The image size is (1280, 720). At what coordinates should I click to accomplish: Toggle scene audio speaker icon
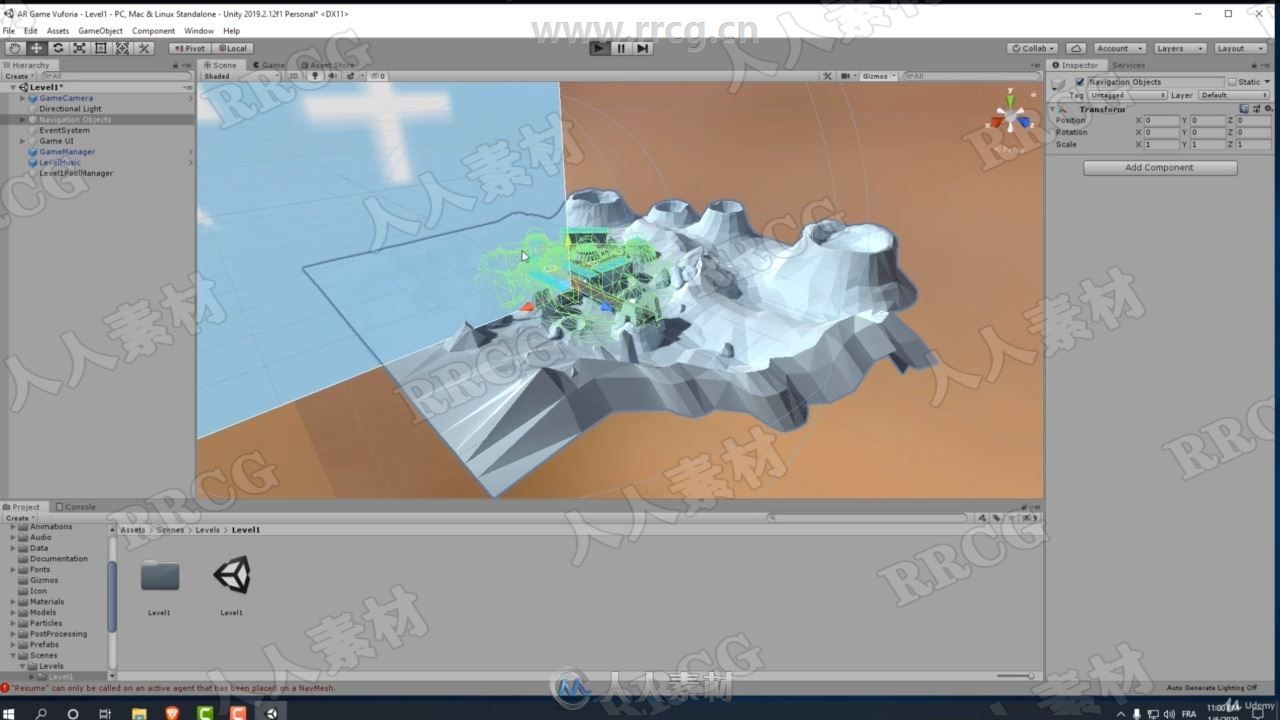click(x=333, y=76)
